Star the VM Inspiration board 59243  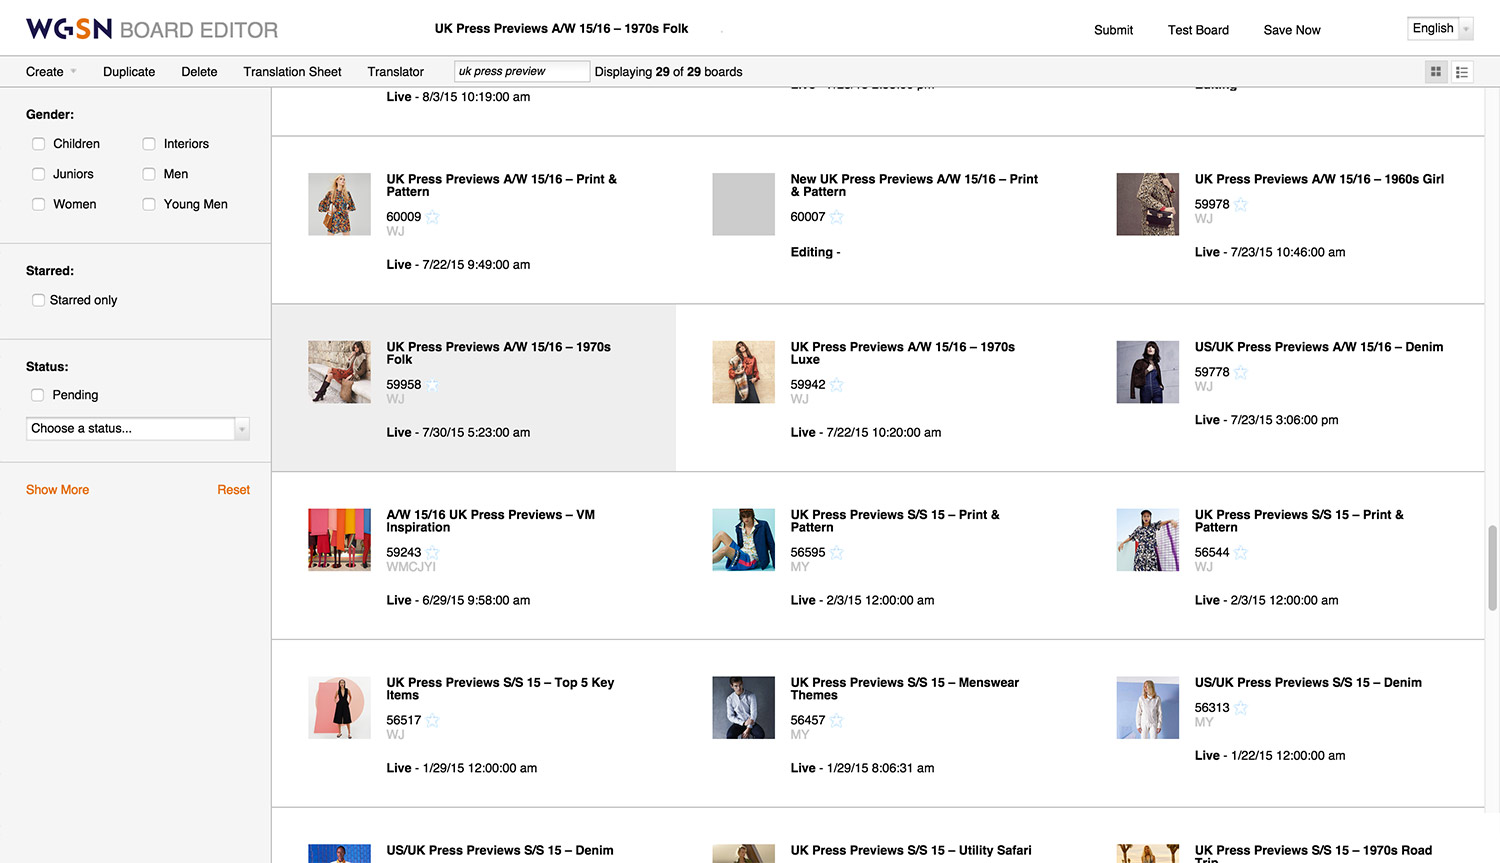pyautogui.click(x=433, y=553)
